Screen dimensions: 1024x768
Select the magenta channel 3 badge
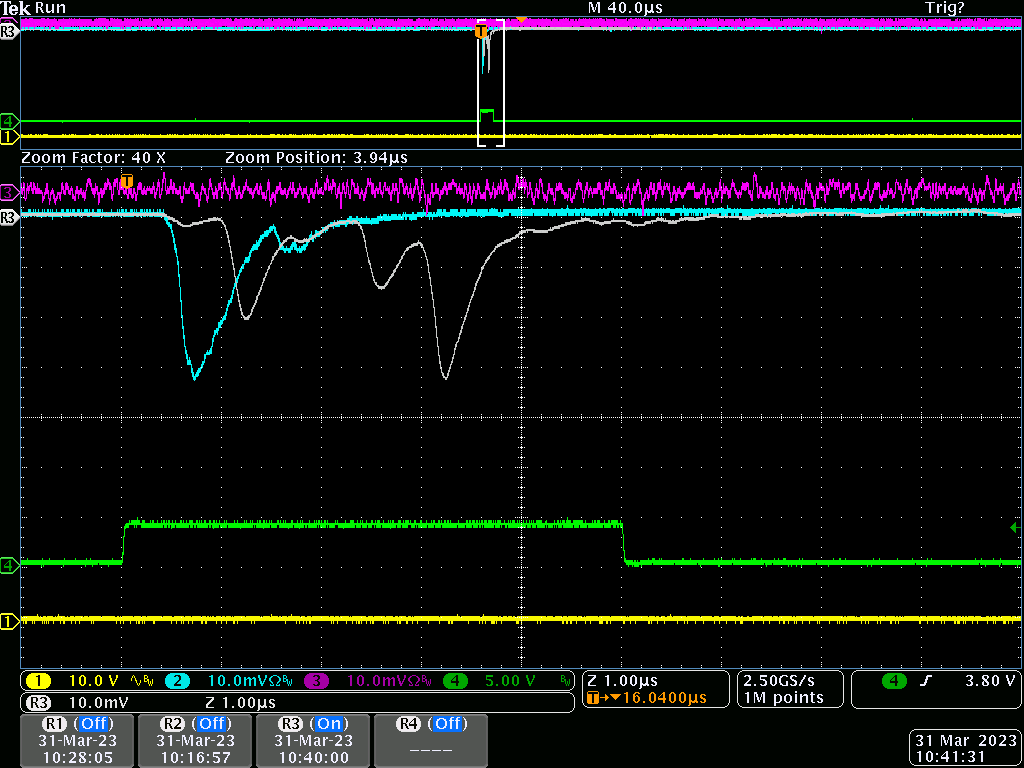pyautogui.click(x=316, y=681)
